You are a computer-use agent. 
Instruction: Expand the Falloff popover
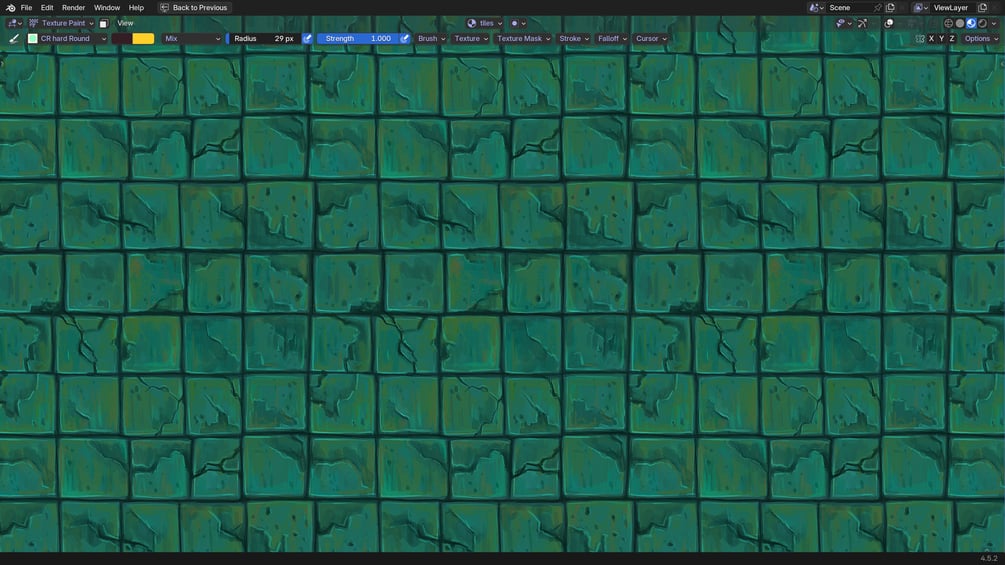611,38
